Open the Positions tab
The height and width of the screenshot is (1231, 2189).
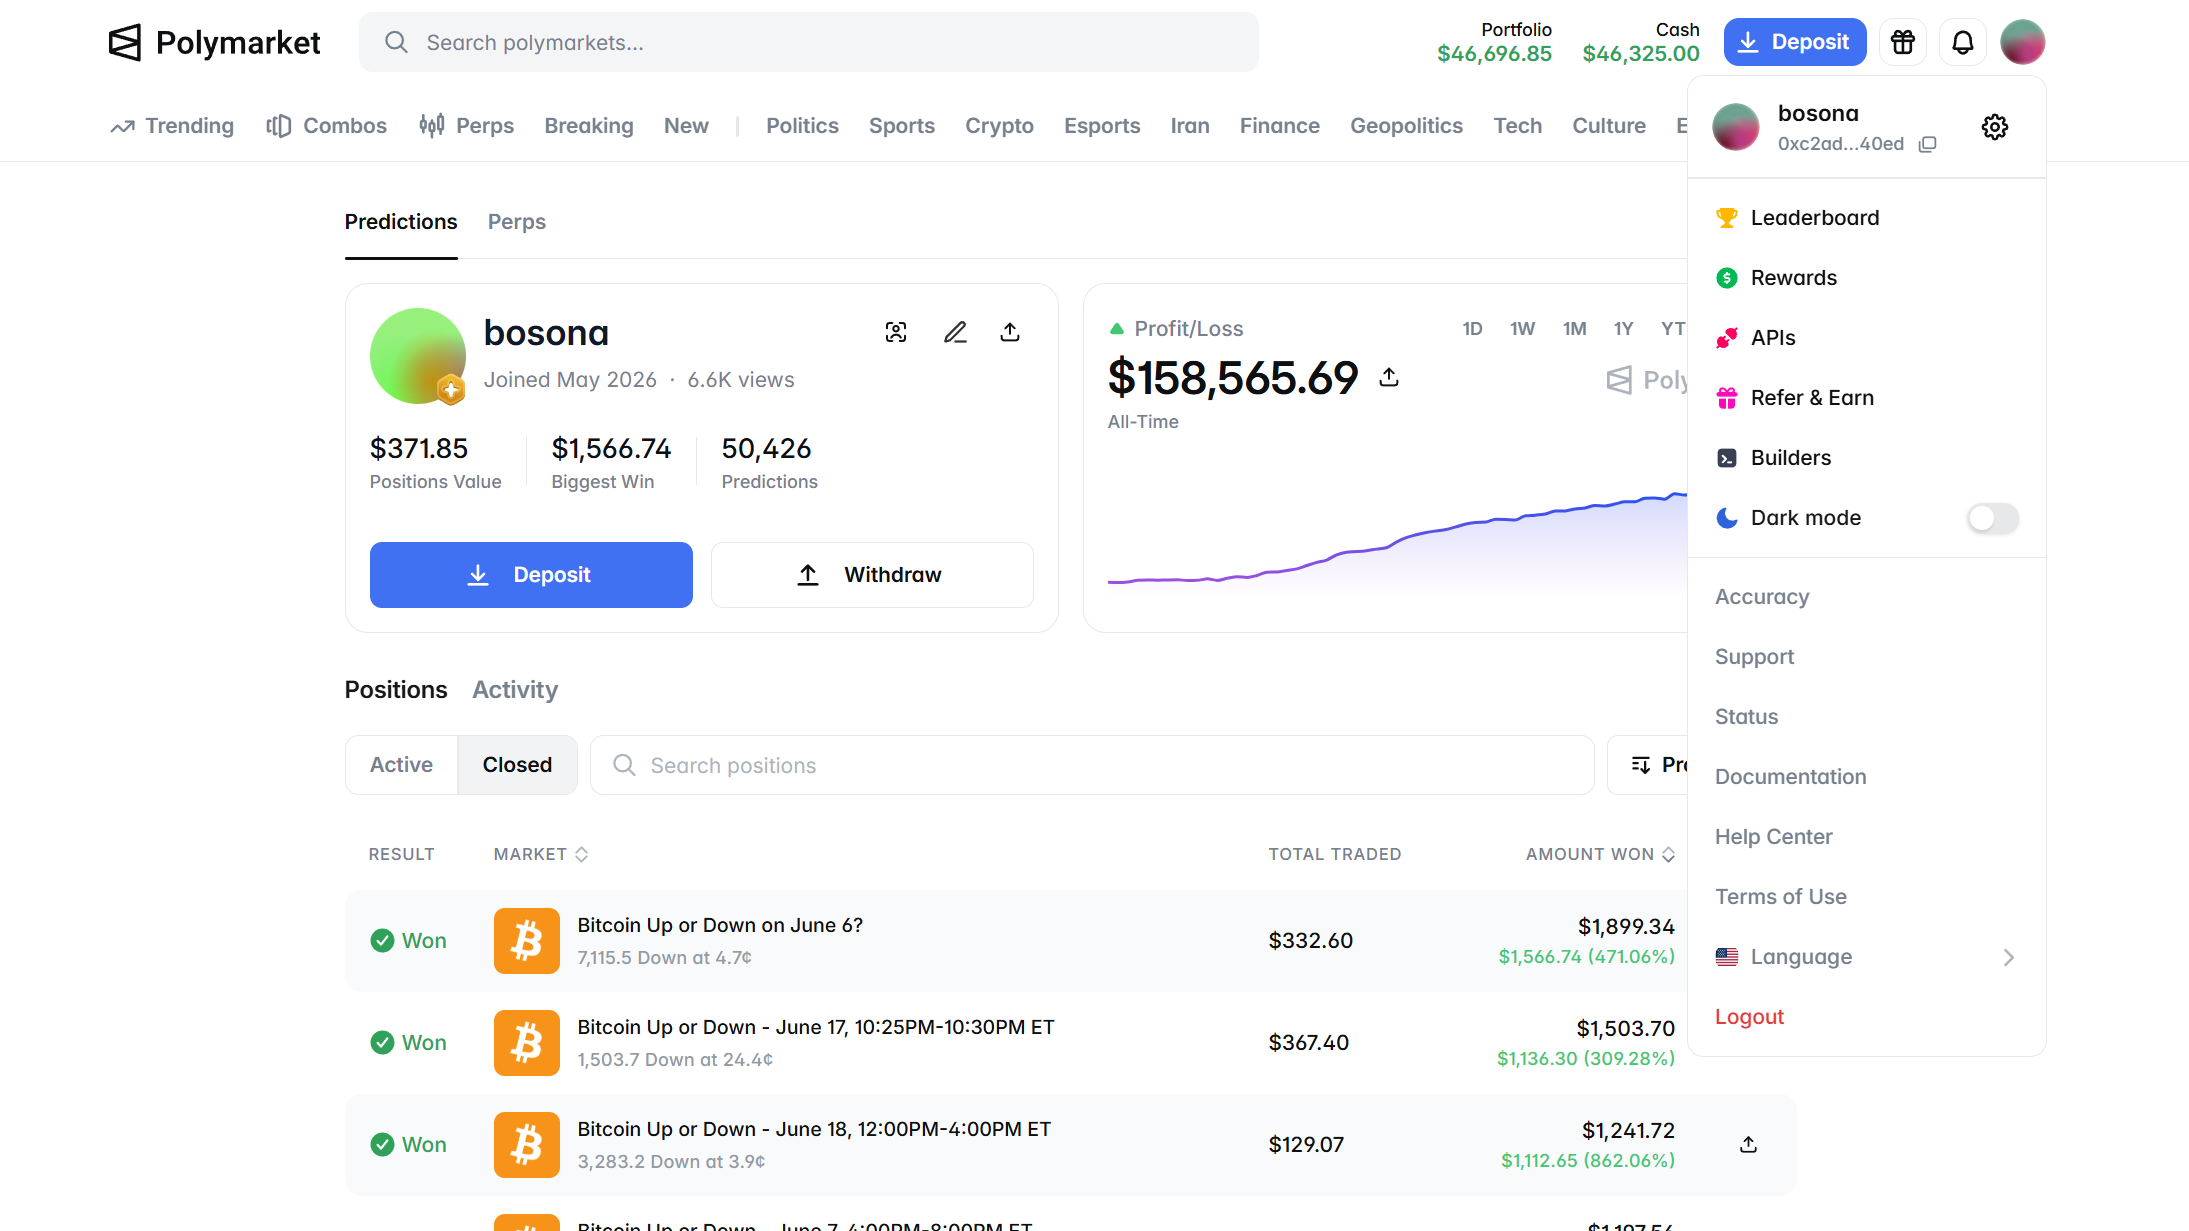click(396, 690)
